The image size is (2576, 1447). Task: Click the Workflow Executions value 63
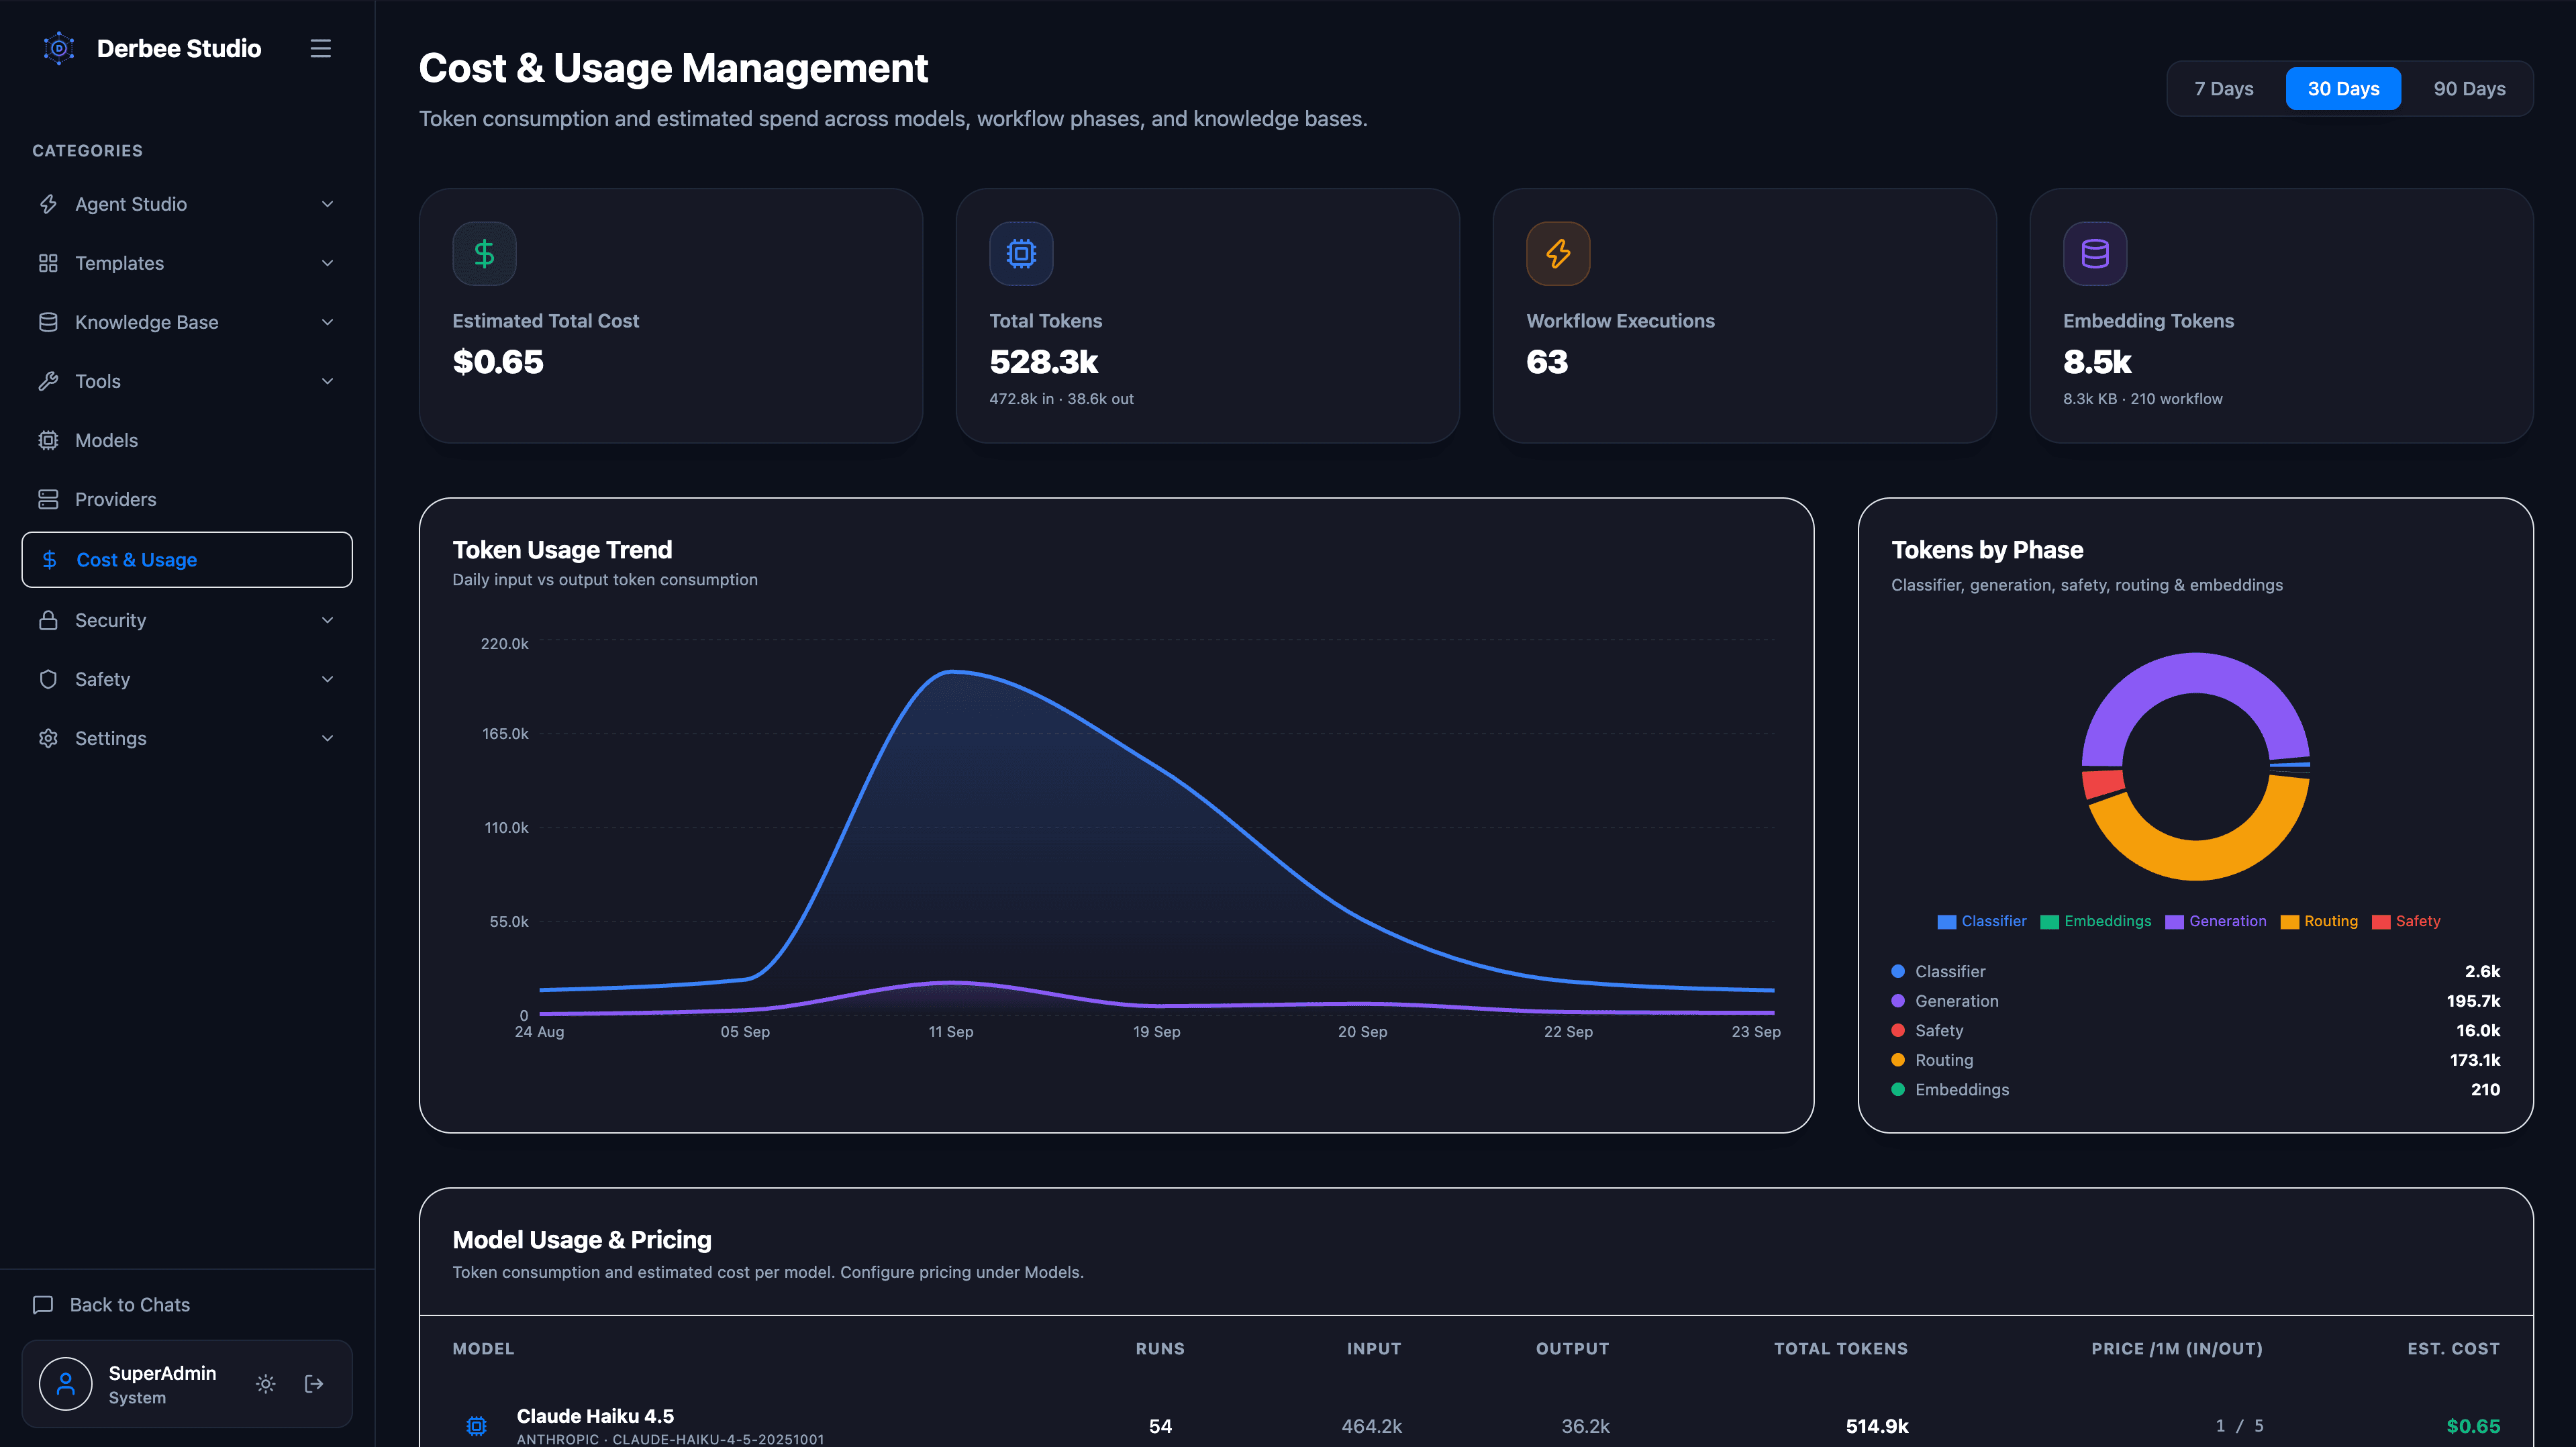click(1547, 362)
